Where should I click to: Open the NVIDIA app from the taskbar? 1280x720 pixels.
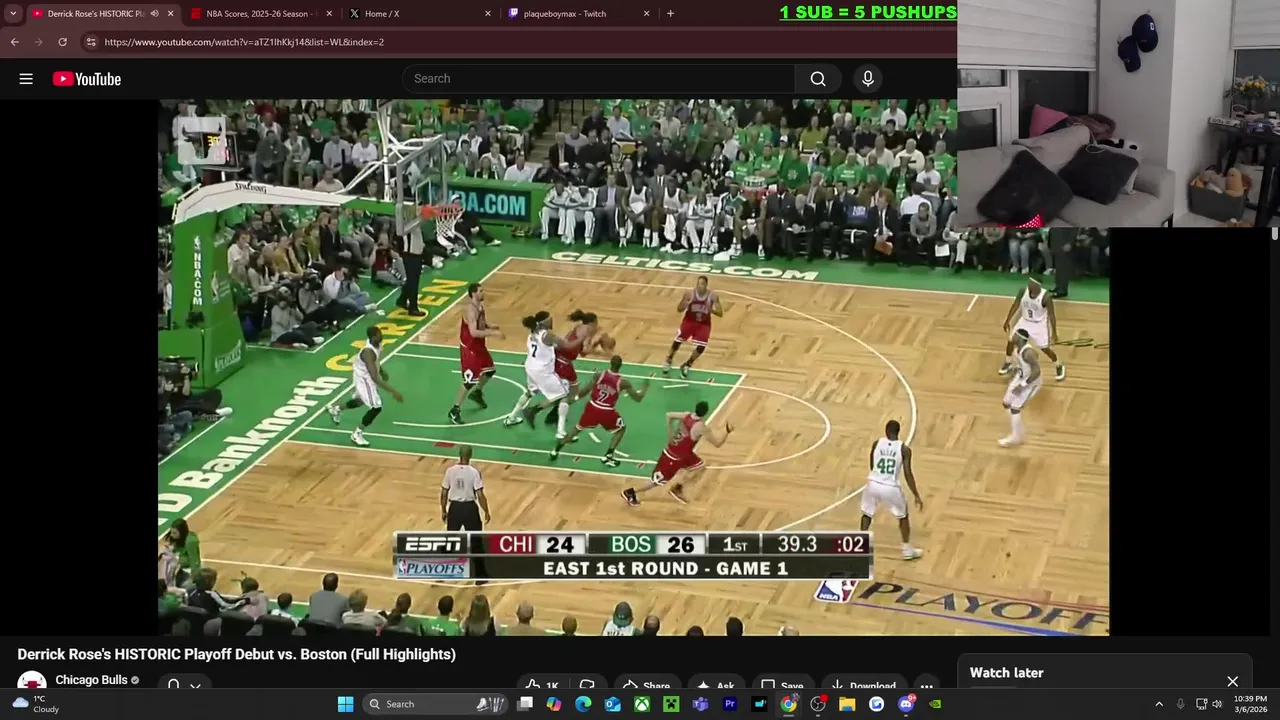(935, 704)
